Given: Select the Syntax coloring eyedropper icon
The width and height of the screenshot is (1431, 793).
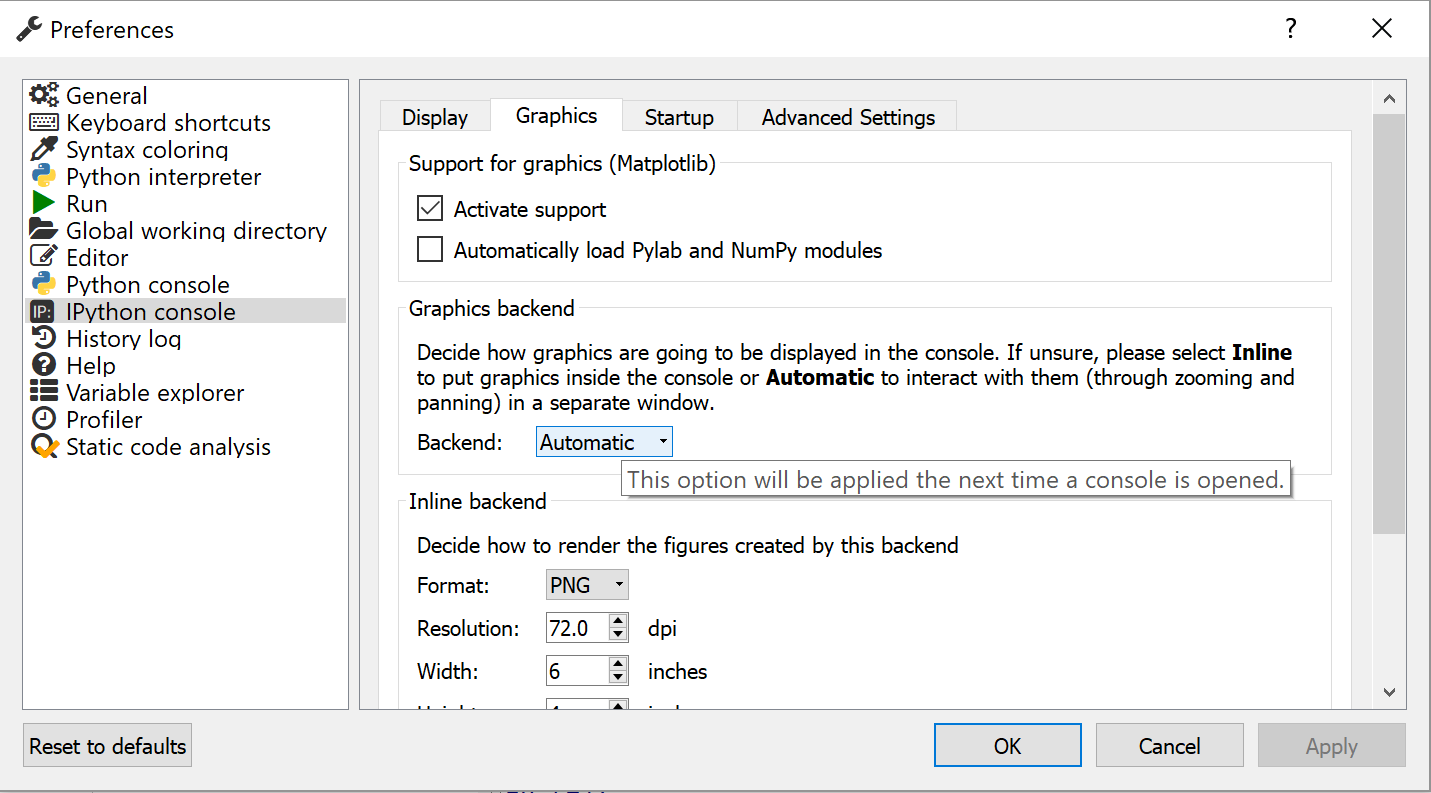Looking at the screenshot, I should tap(44, 150).
